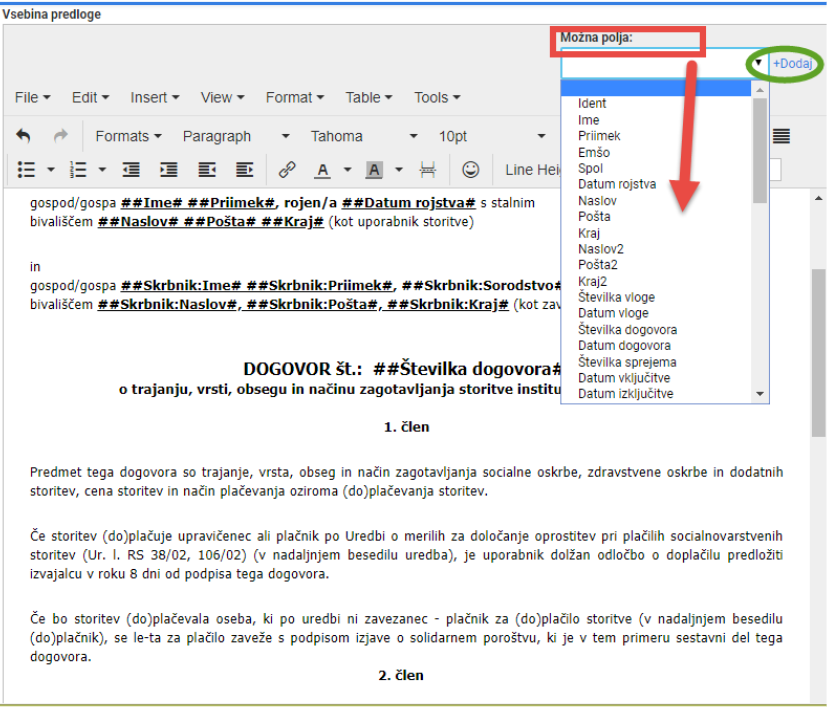The image size is (830, 709).
Task: Open the Tools menu
Action: point(437,97)
